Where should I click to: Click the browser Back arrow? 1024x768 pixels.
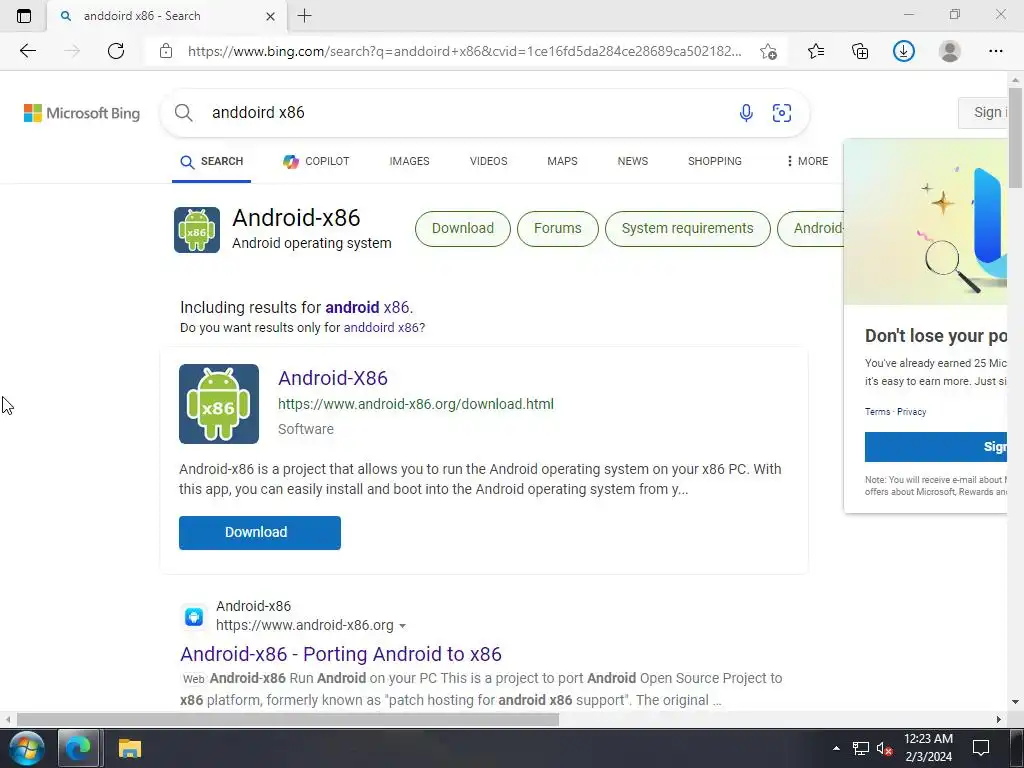pos(27,51)
